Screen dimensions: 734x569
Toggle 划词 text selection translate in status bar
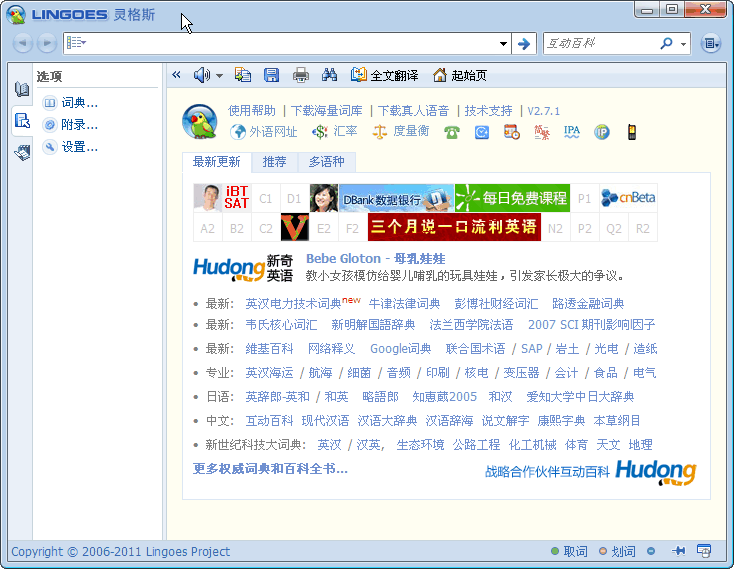point(617,551)
